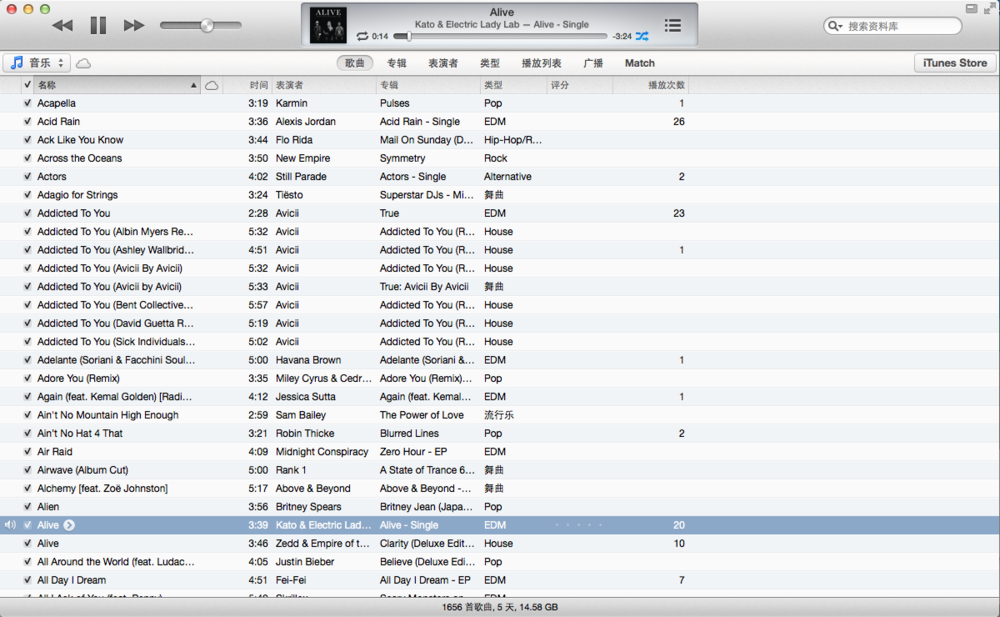Skip to next track with fast-forward button
The width and height of the screenshot is (1000, 617).
(x=134, y=26)
